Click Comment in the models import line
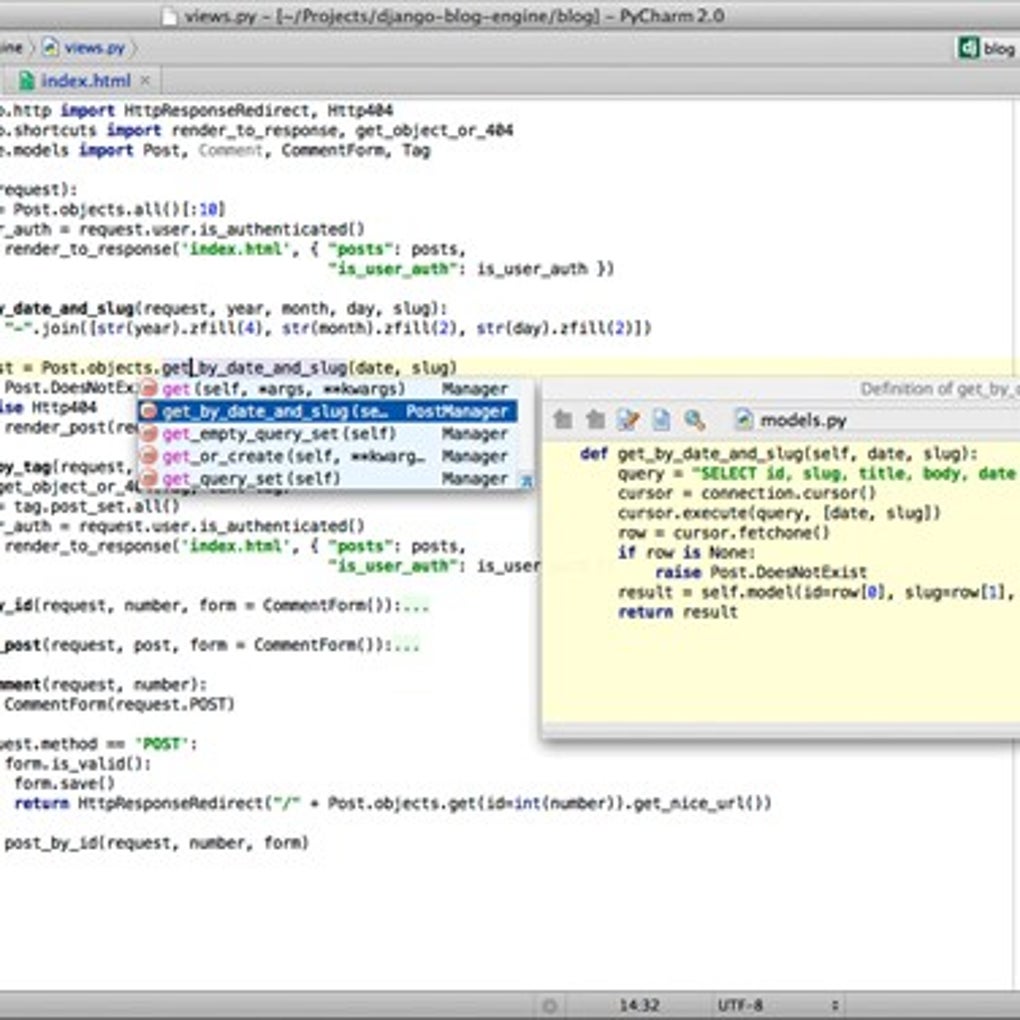Screen dimensions: 1020x1020 [x=230, y=150]
